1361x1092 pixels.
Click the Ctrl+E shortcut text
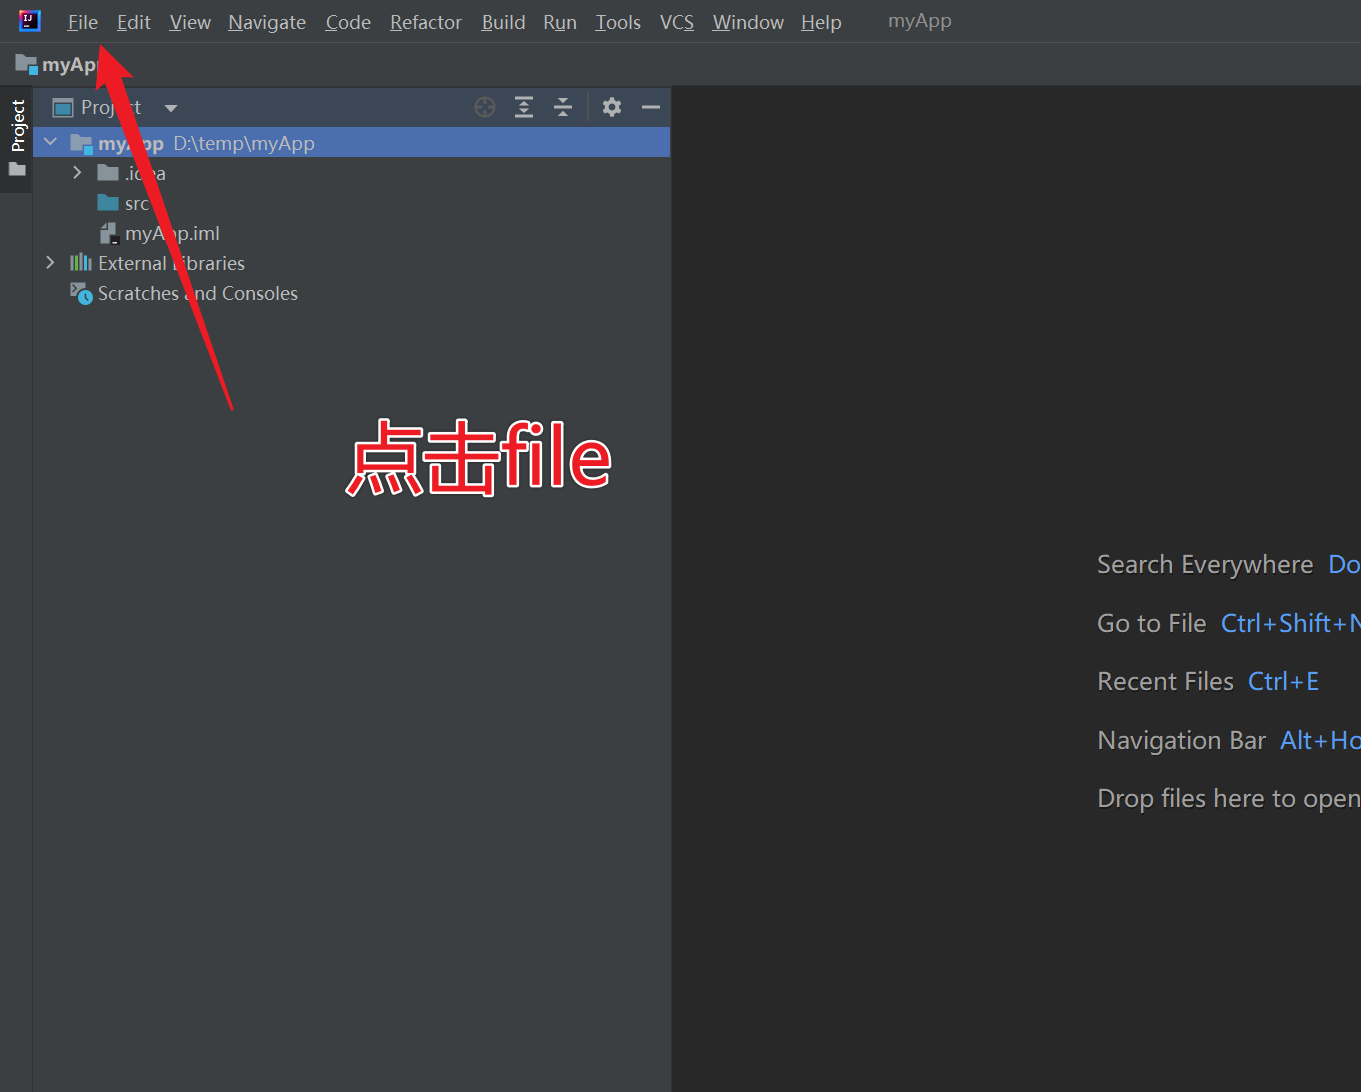1284,682
